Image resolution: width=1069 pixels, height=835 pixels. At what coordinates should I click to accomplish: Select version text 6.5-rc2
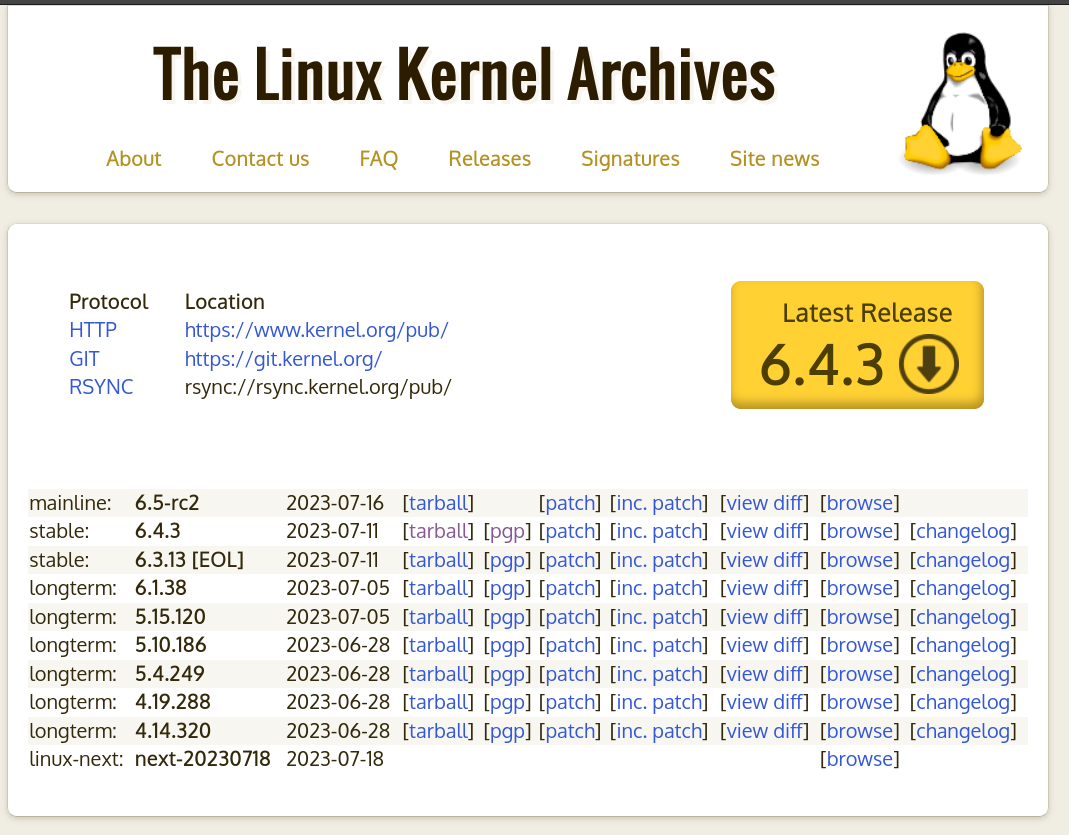click(167, 503)
